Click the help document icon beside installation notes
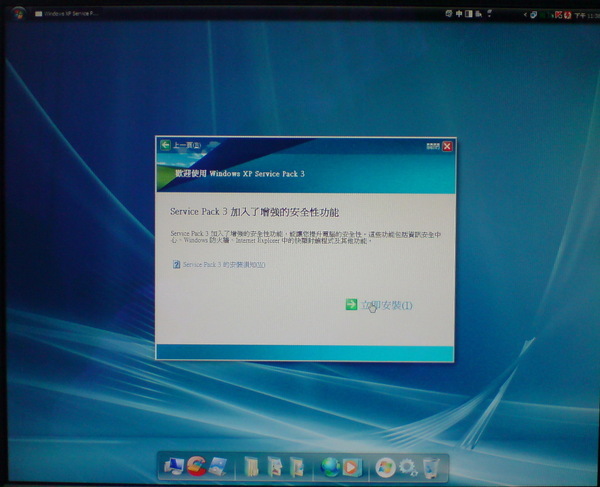This screenshot has width=600, height=487. click(x=176, y=264)
